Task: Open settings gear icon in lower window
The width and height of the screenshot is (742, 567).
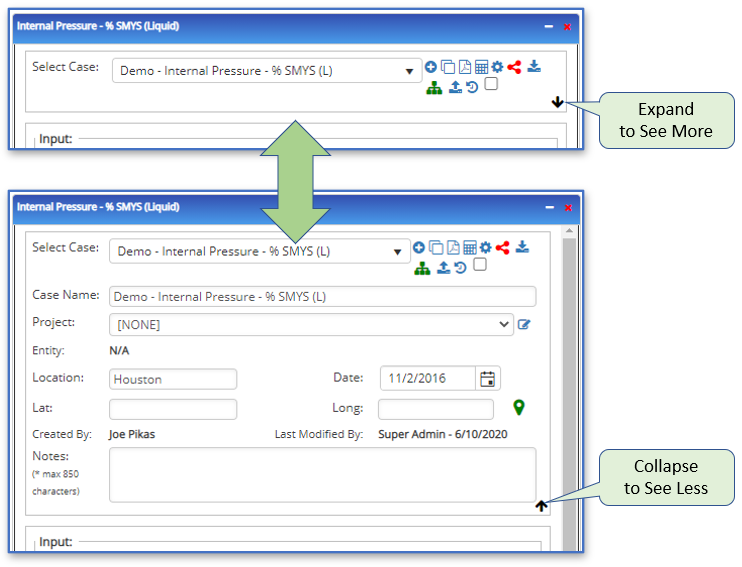Action: tap(485, 248)
